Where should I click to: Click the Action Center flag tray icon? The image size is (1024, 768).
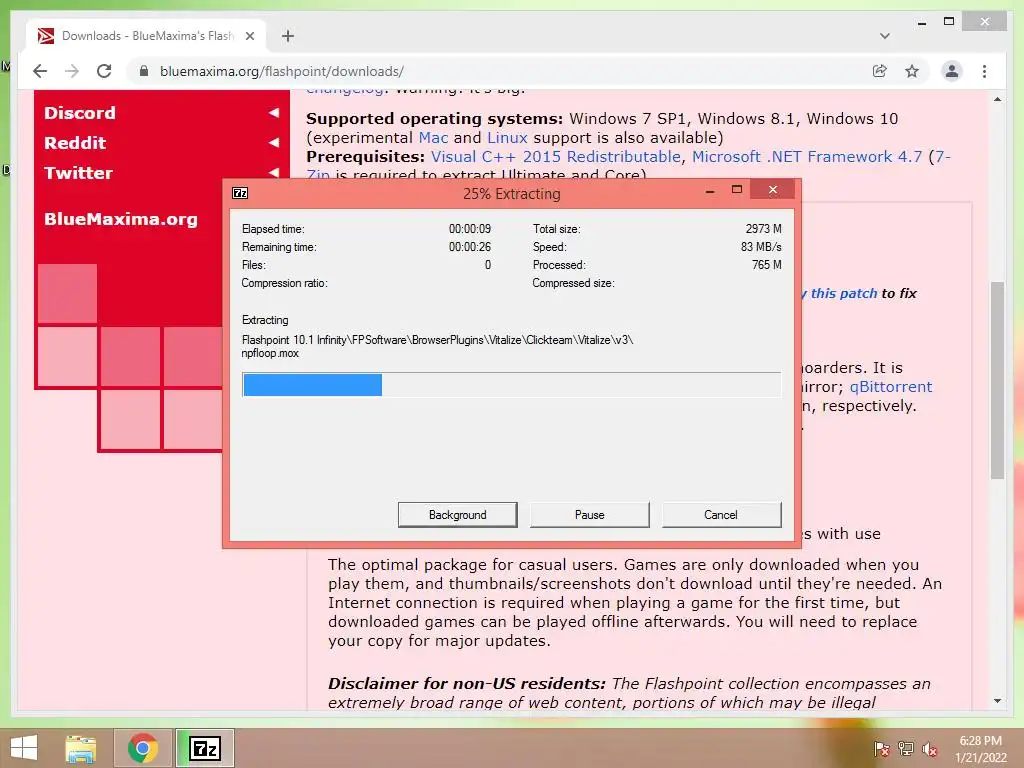point(881,748)
